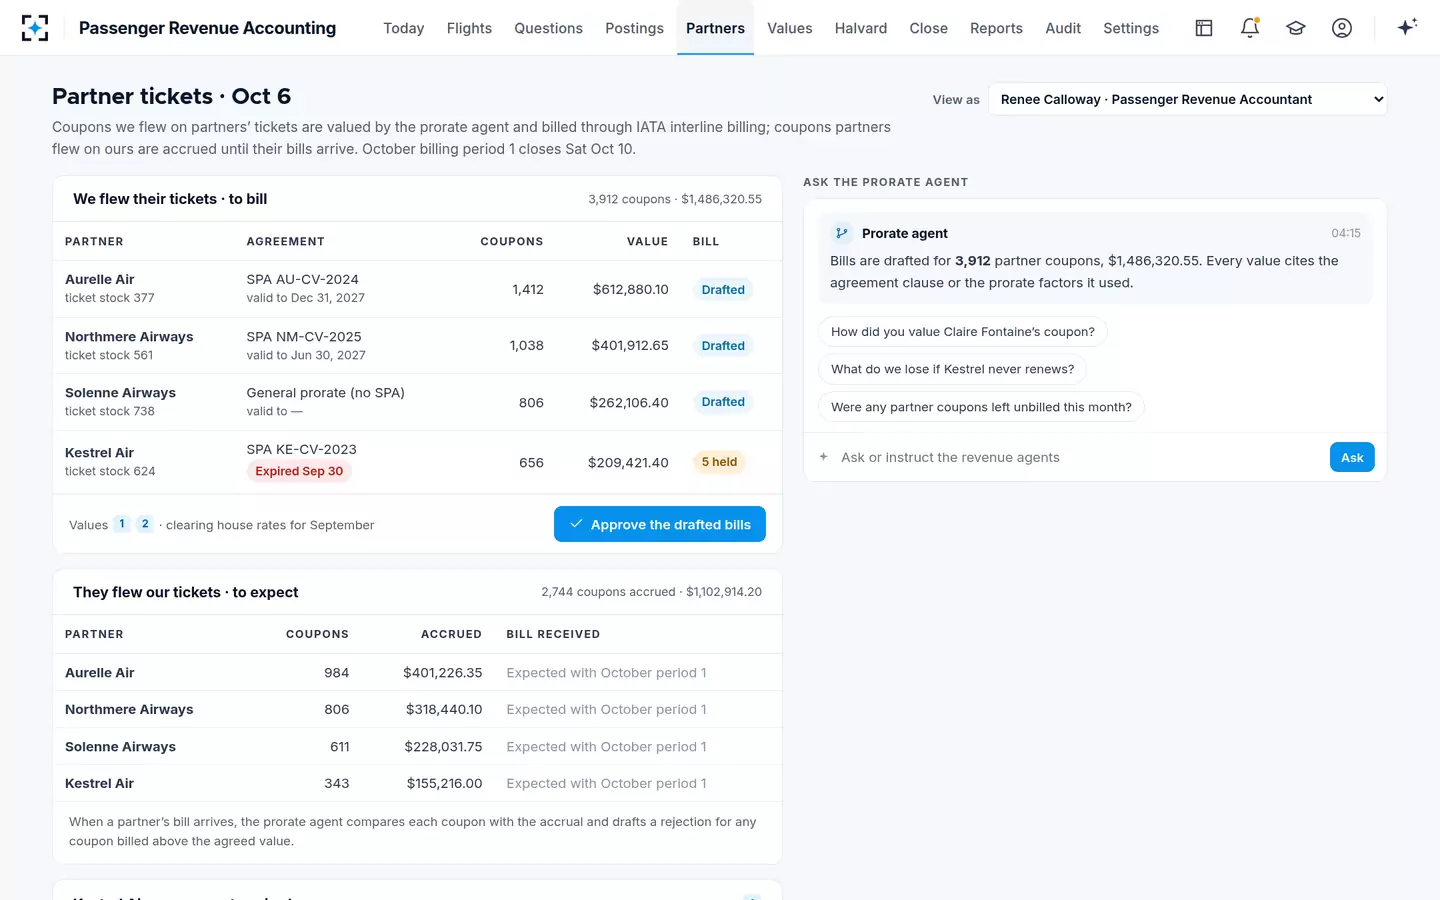Click the app logo icon
The image size is (1440, 900).
click(x=35, y=28)
